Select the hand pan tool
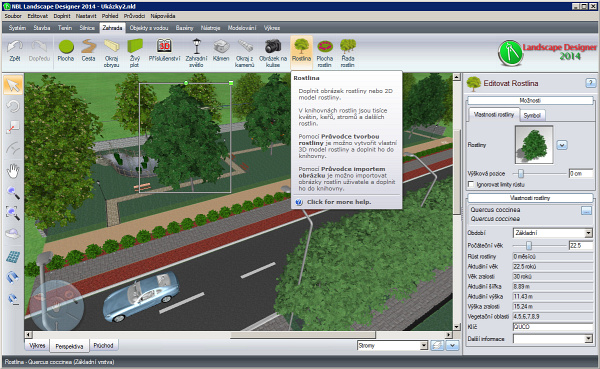 click(13, 171)
